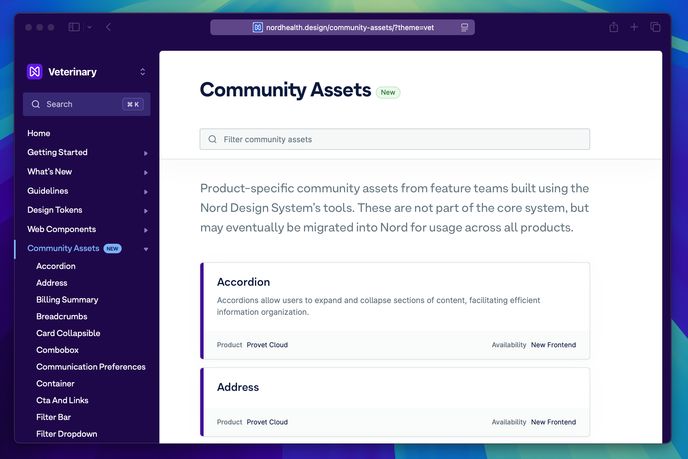The width and height of the screenshot is (688, 459).
Task: Open Guidelines in the sidebar
Action: (x=48, y=191)
